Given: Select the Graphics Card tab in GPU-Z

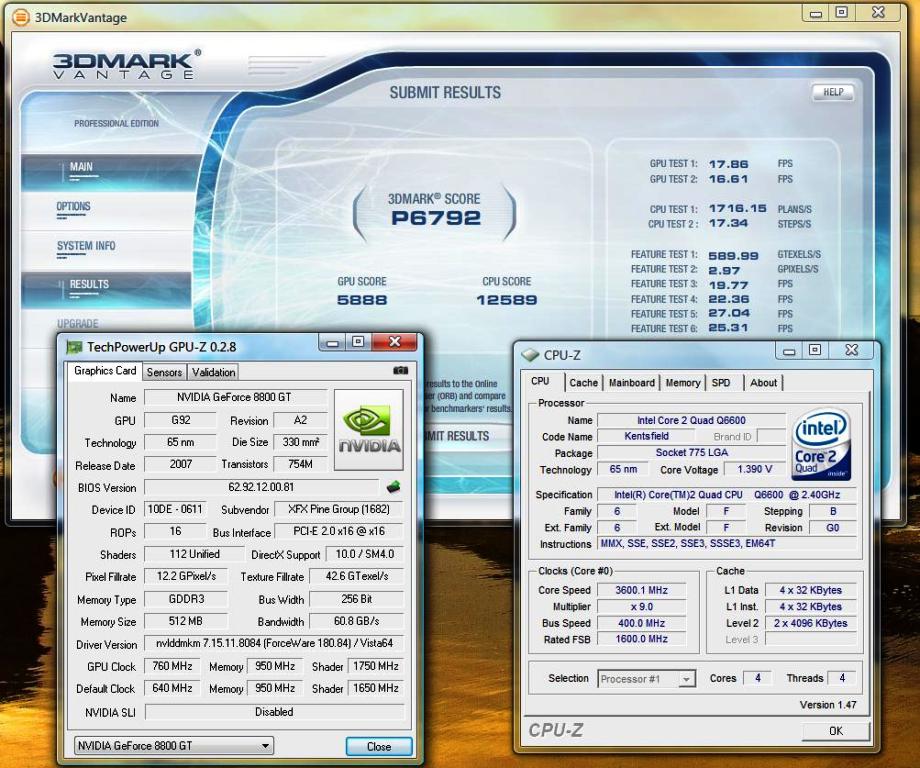Looking at the screenshot, I should click(x=105, y=371).
